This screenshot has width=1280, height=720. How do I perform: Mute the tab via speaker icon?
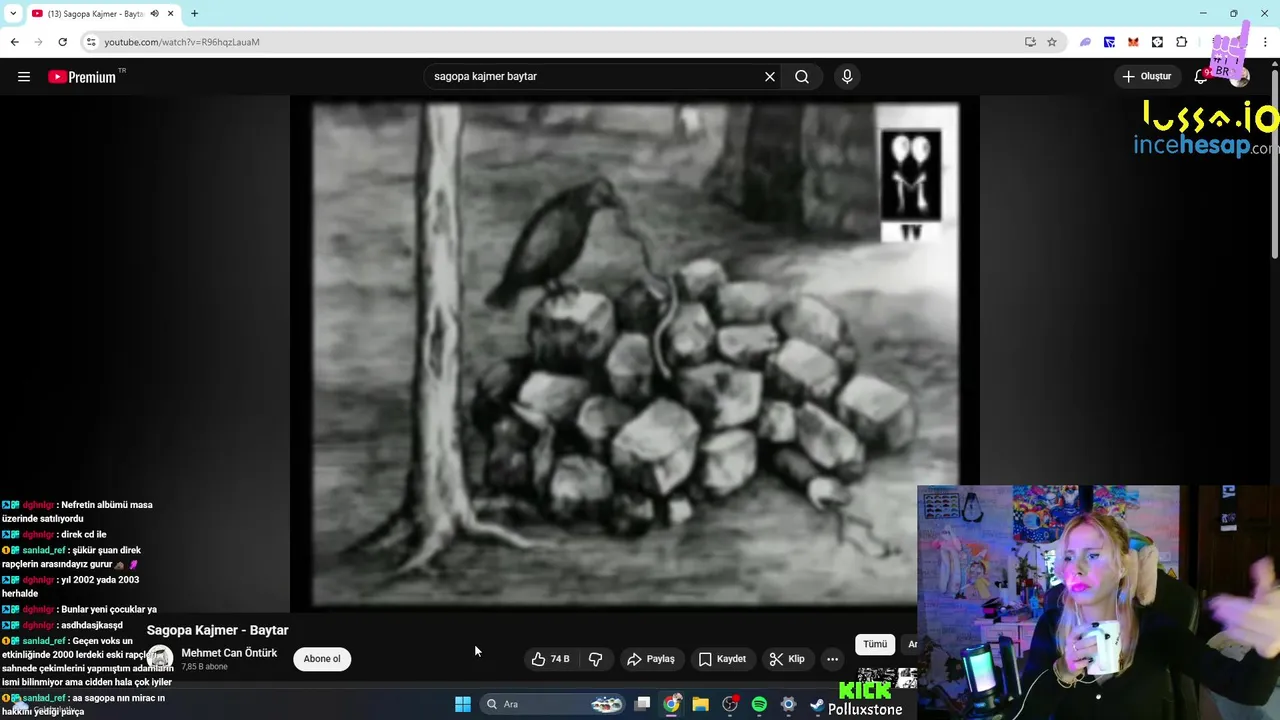tap(154, 14)
